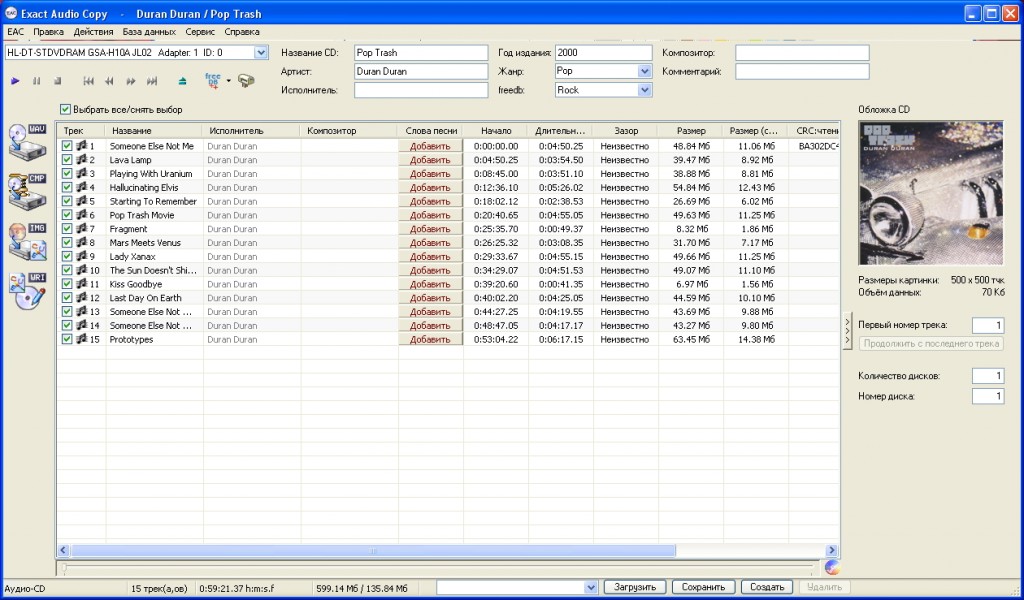Open the EAC menu
This screenshot has width=1024, height=600.
(x=15, y=31)
